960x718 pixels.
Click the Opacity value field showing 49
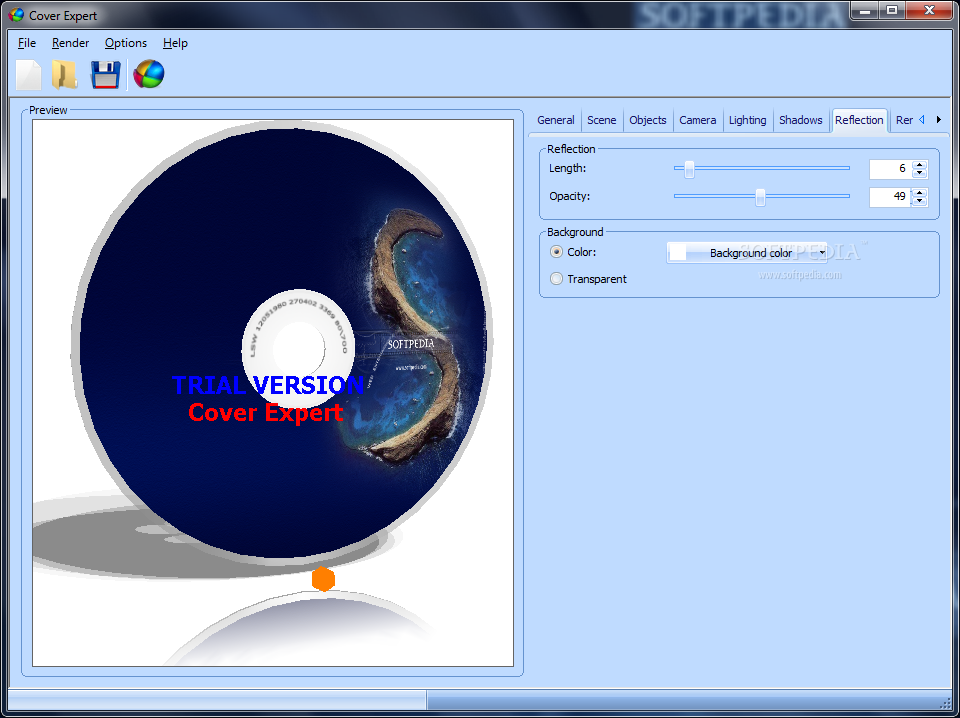[x=890, y=197]
